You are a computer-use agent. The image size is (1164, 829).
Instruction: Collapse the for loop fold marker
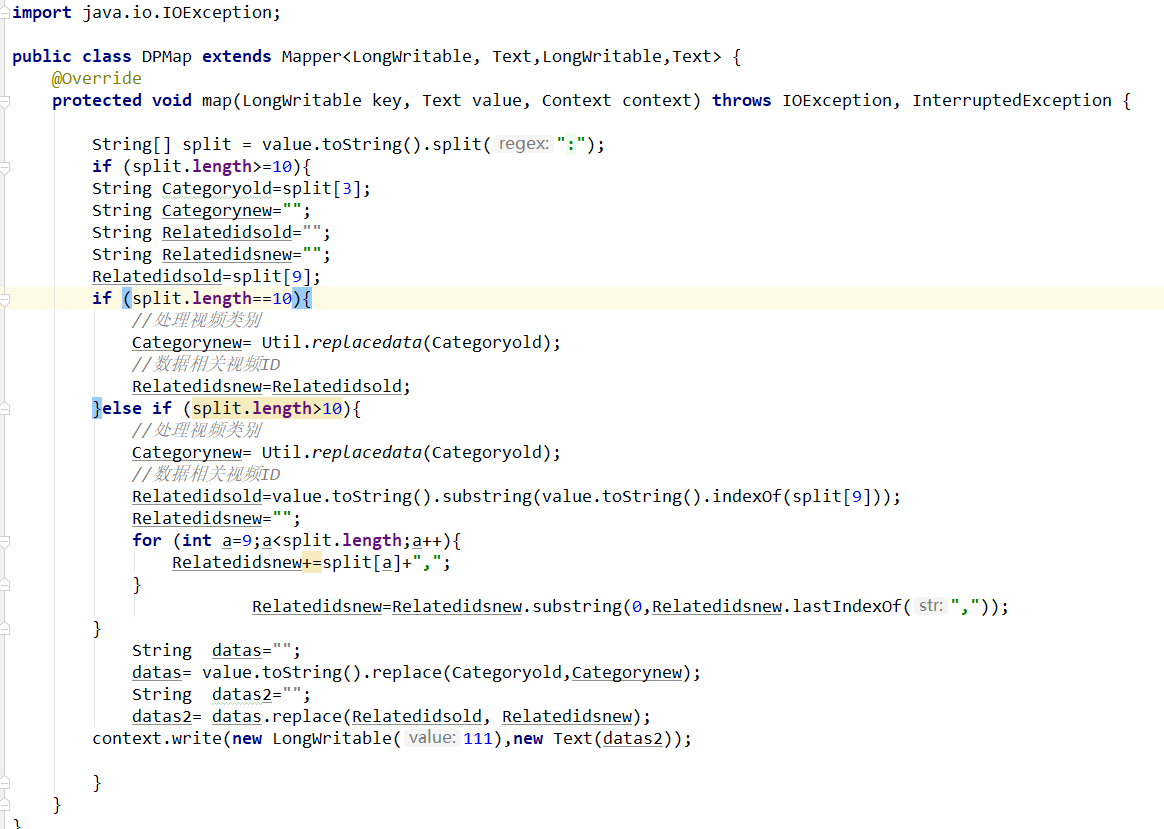pos(4,541)
